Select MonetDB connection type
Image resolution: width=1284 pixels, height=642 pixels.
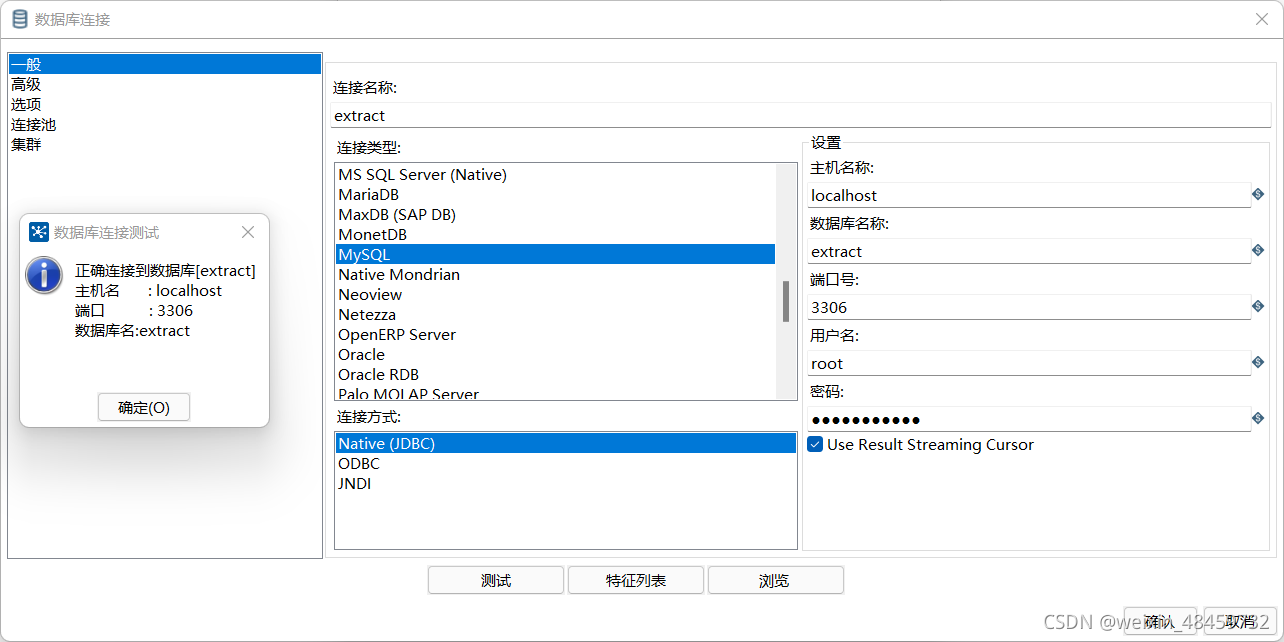[x=555, y=234]
